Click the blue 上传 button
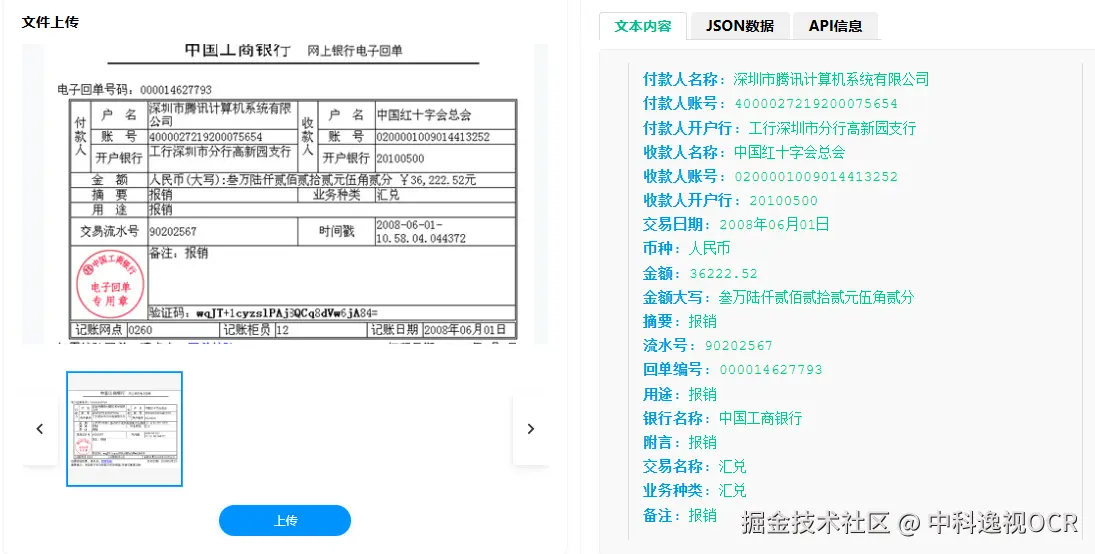1095x554 pixels. click(x=285, y=520)
